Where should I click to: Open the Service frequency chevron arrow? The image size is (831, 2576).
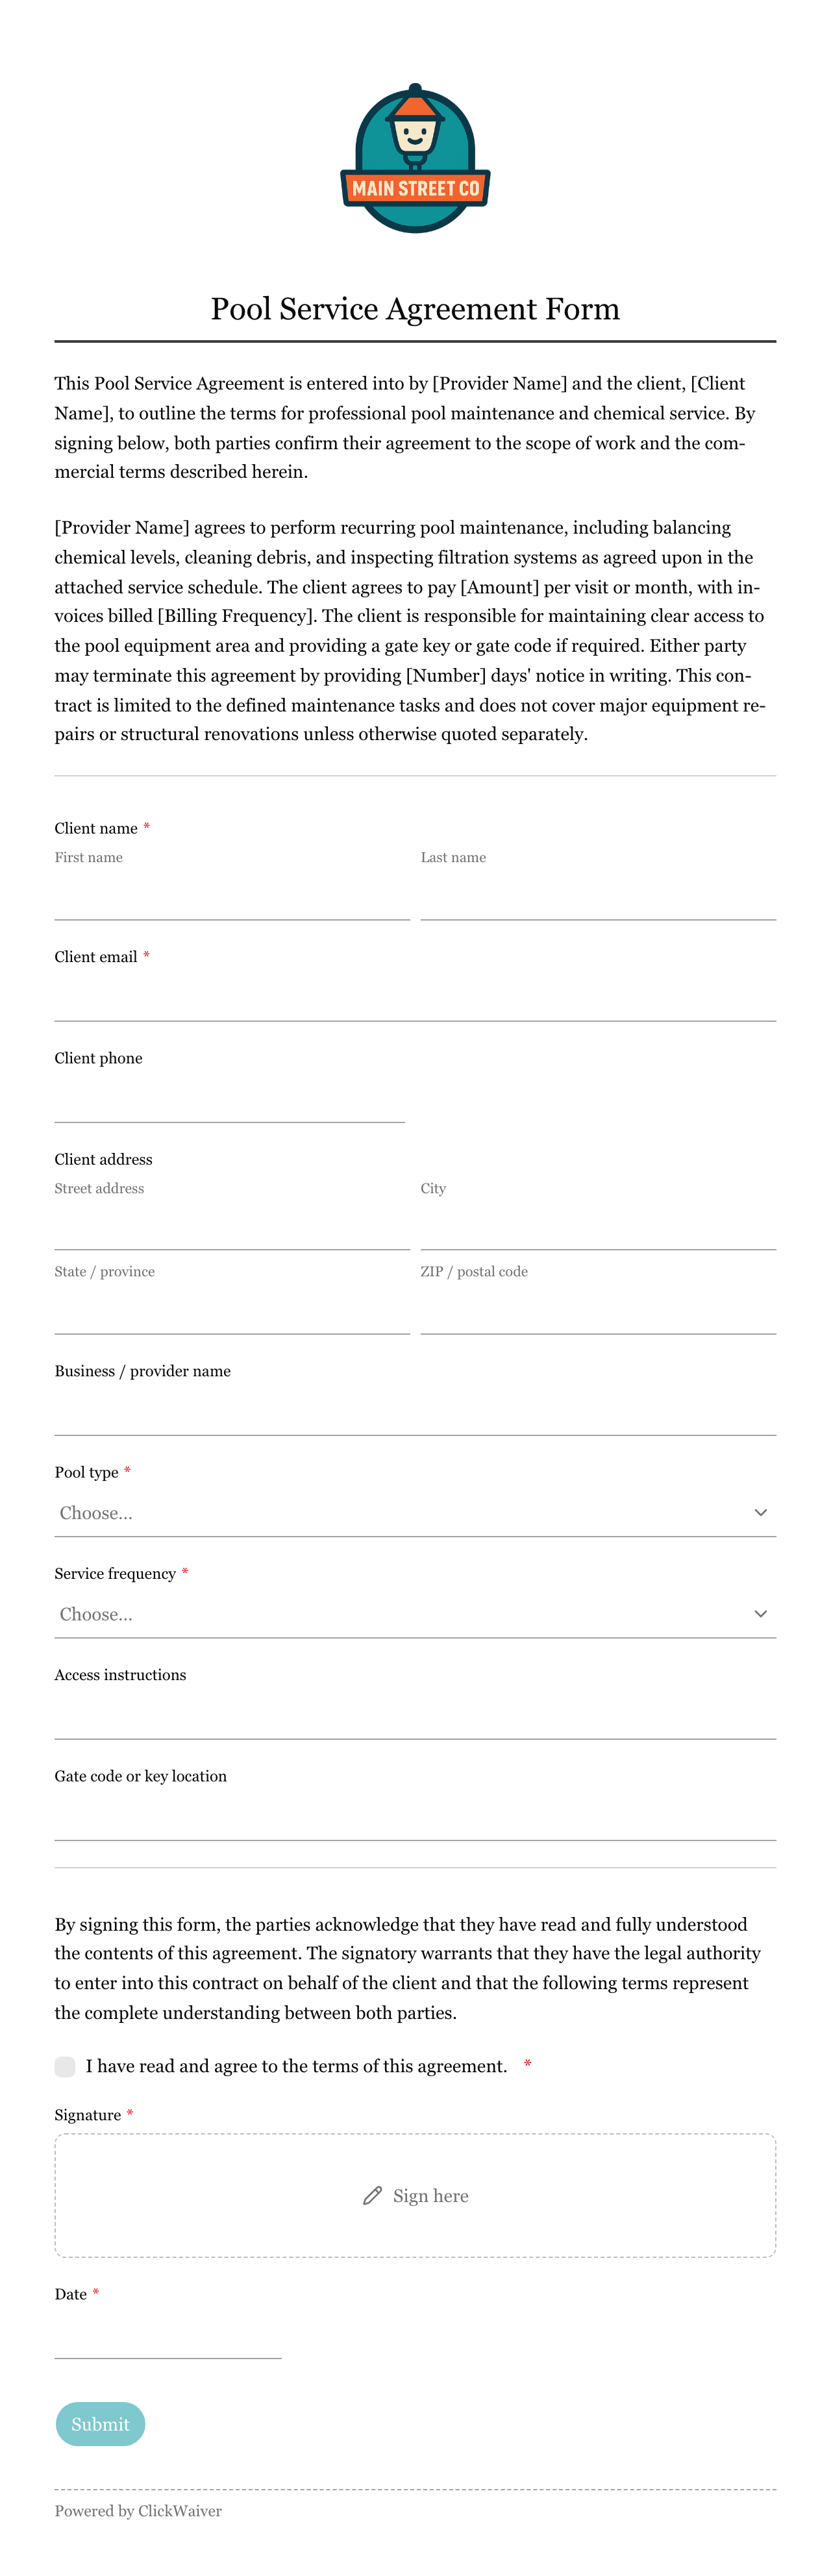(x=760, y=1614)
